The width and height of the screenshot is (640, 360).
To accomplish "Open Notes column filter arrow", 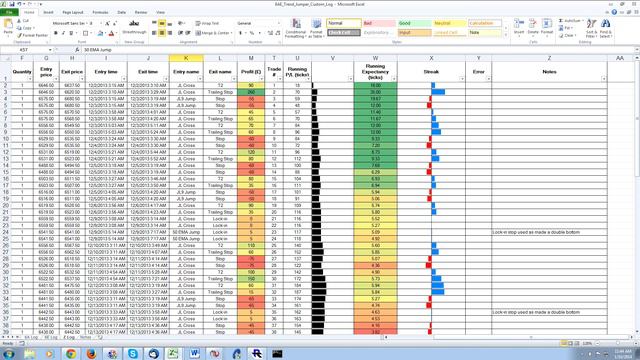I will coord(604,79).
